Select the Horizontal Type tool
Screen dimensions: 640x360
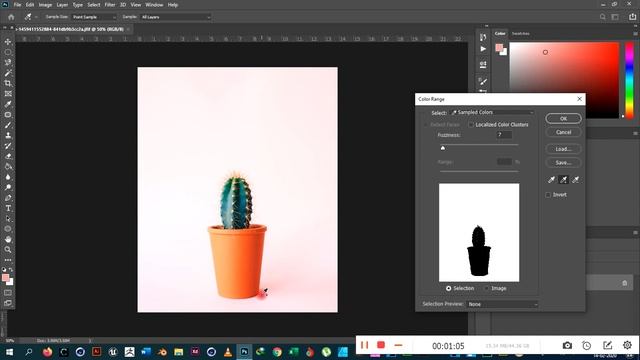8,208
